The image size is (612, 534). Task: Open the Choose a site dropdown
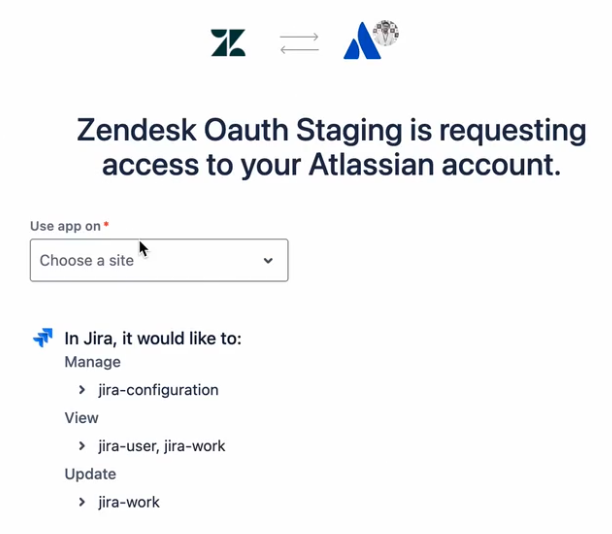click(159, 260)
